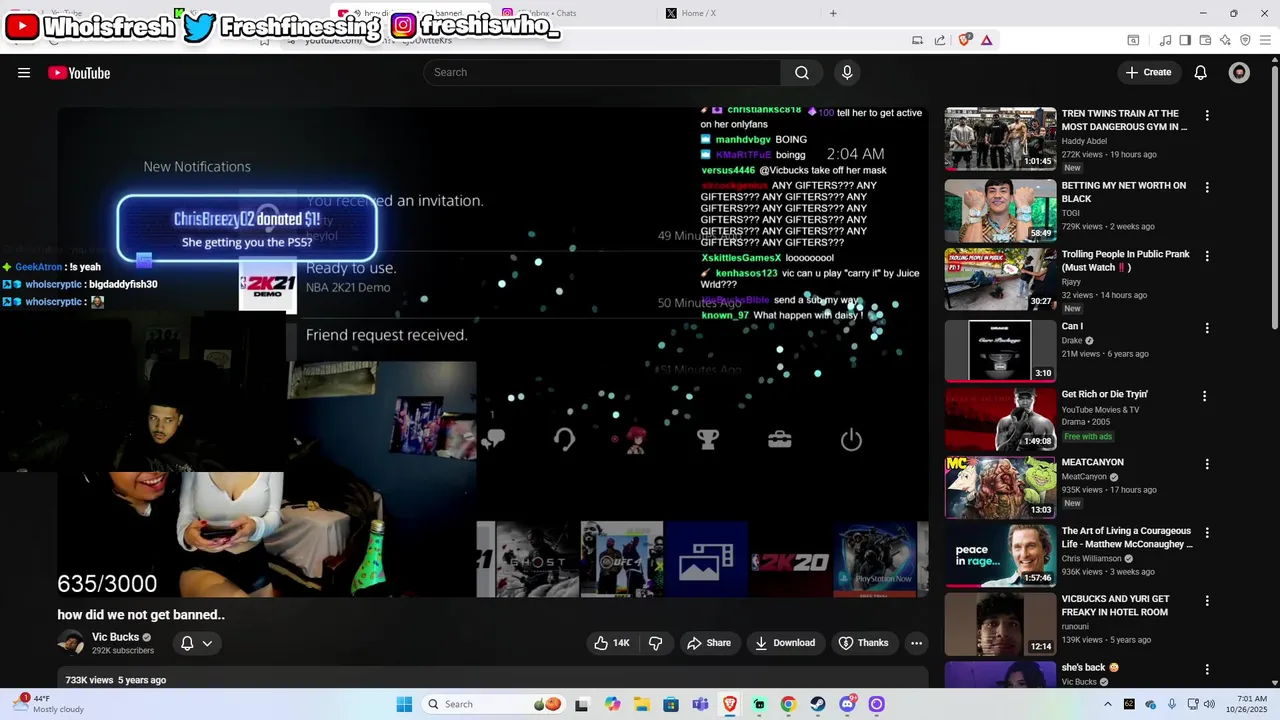Open options for TREN TWINS video
The image size is (1280, 720).
coord(1207,115)
